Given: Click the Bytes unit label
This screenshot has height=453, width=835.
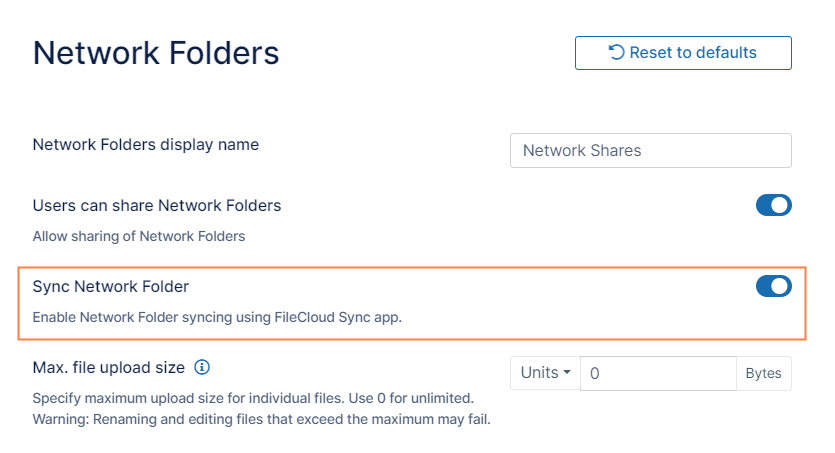Looking at the screenshot, I should [763, 373].
